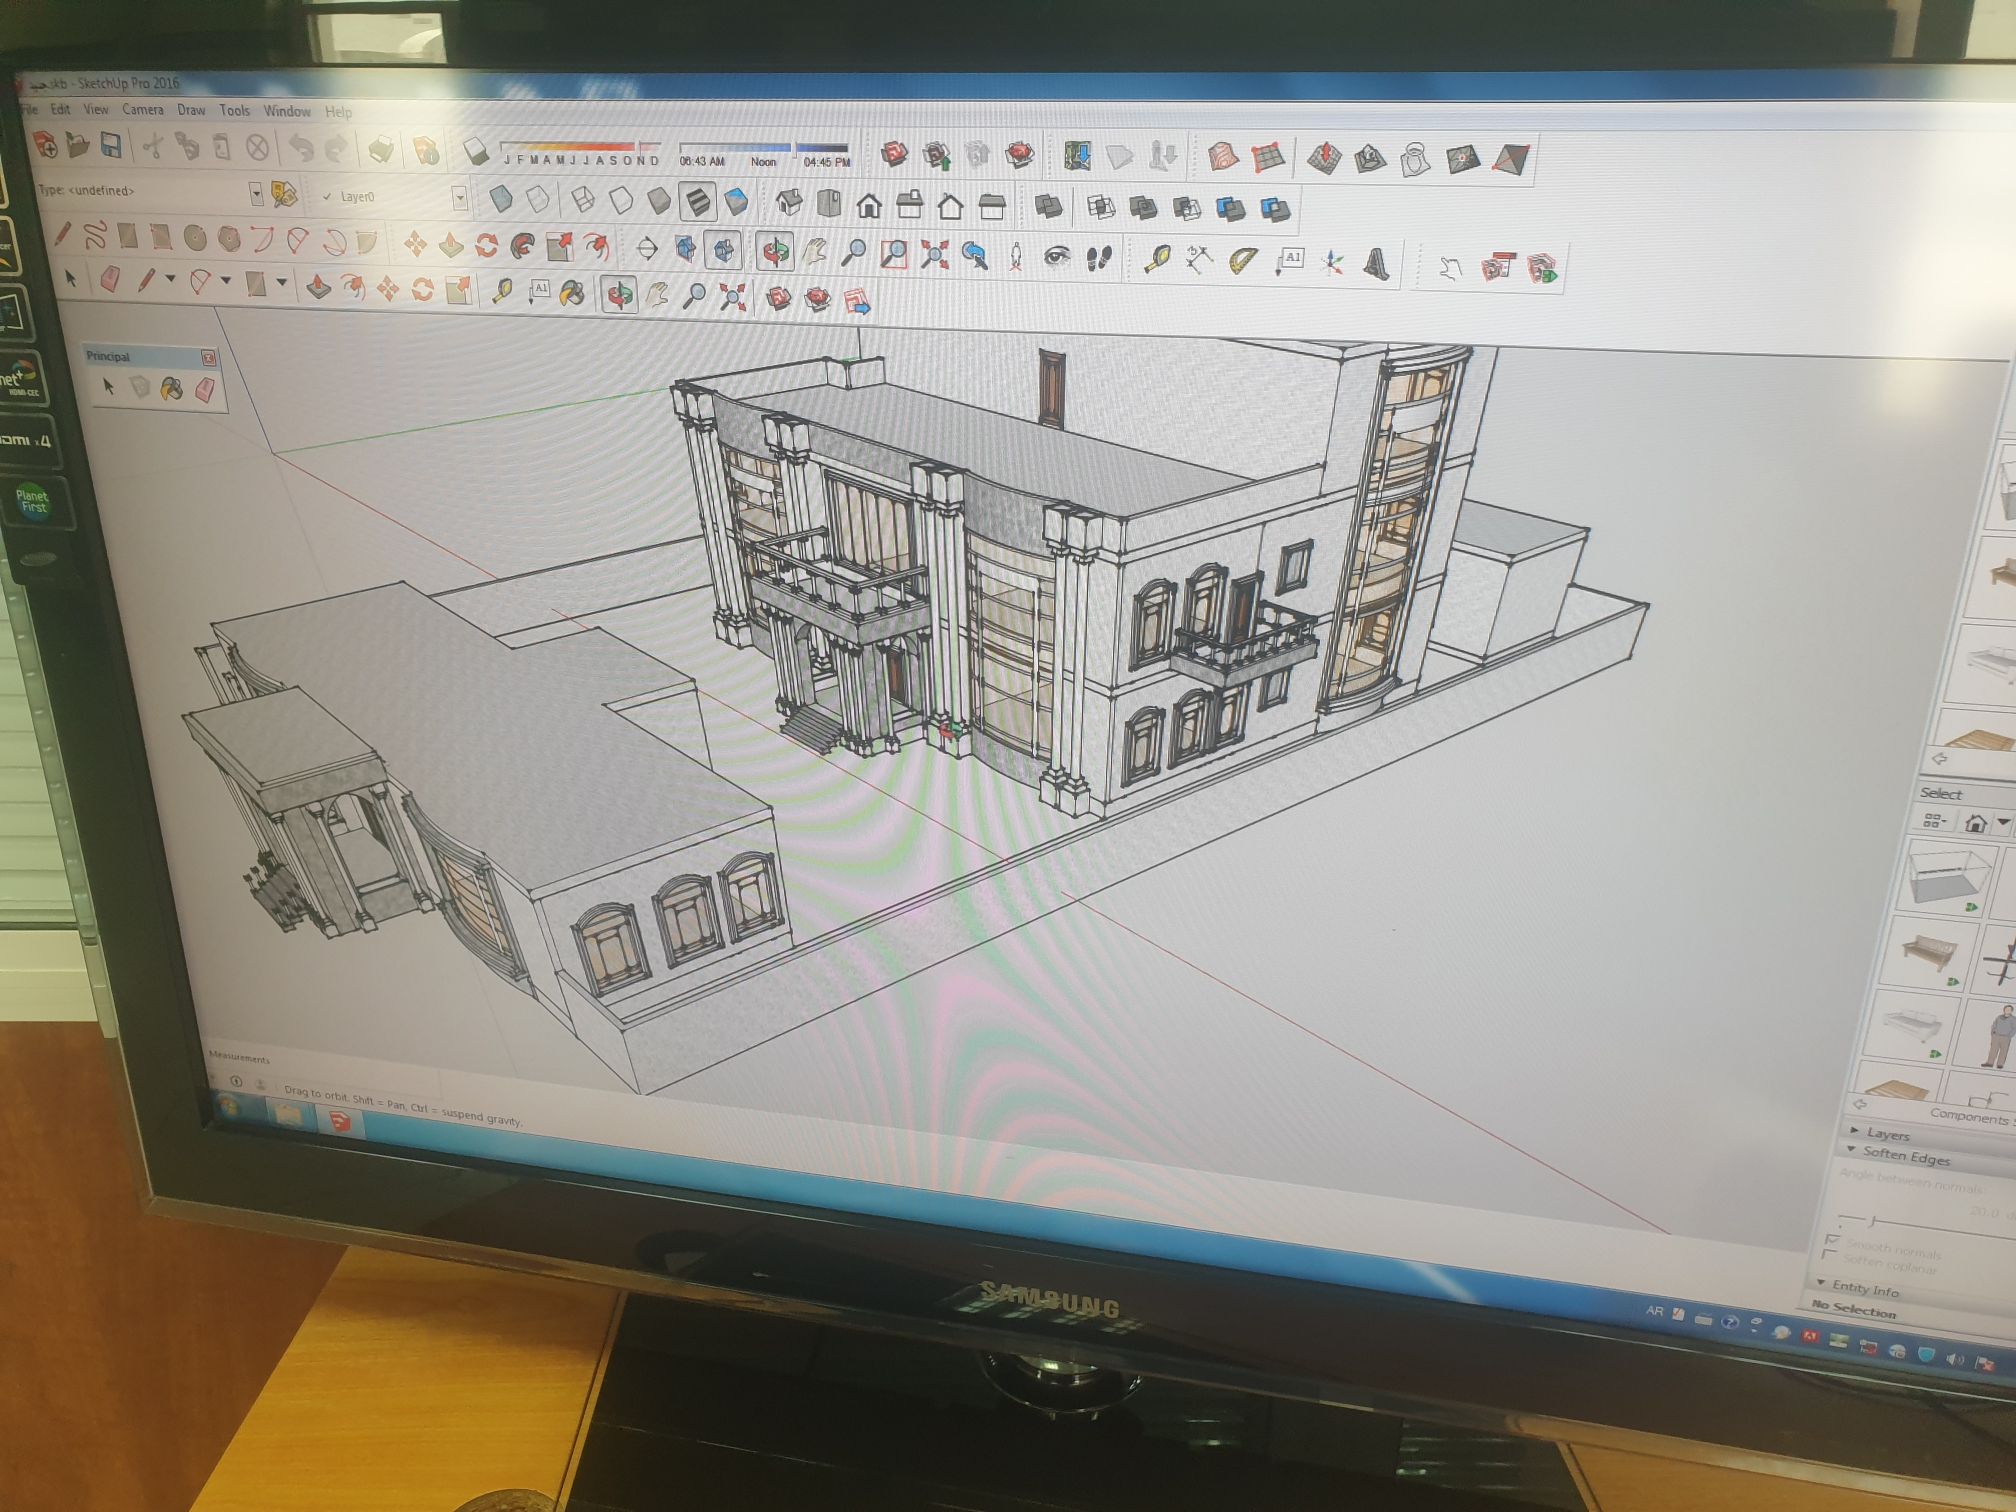Click the Save floppy disk icon
This screenshot has height=1512, width=2016.
click(x=111, y=147)
